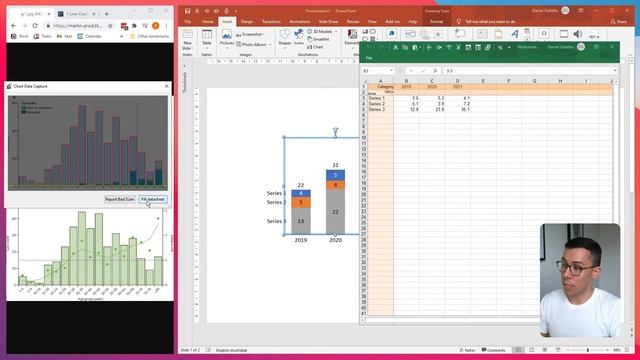Expand the Photo Album dropdown
Image resolution: width=640 pixels, height=360 pixels.
click(270, 44)
